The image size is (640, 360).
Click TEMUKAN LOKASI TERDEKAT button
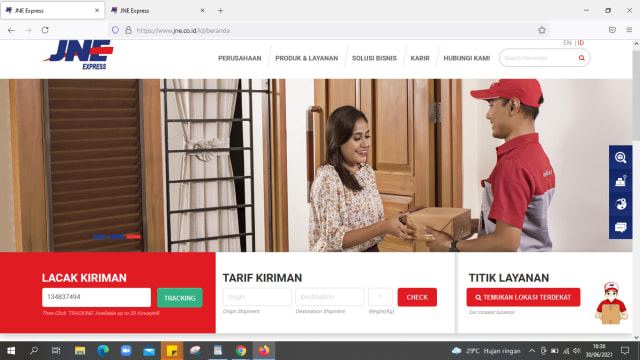(523, 297)
